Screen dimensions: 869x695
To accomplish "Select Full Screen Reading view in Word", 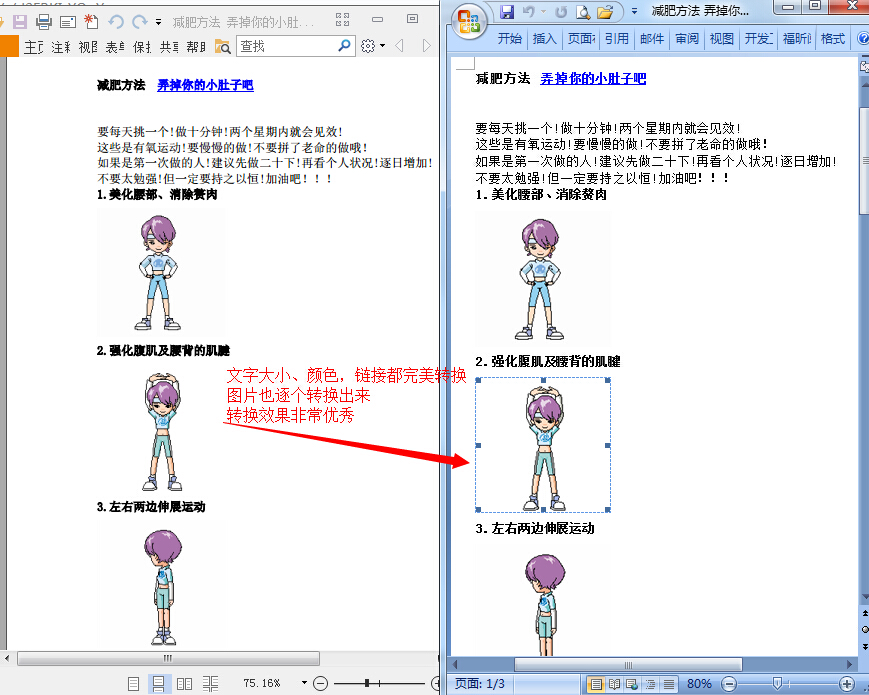I will 614,684.
